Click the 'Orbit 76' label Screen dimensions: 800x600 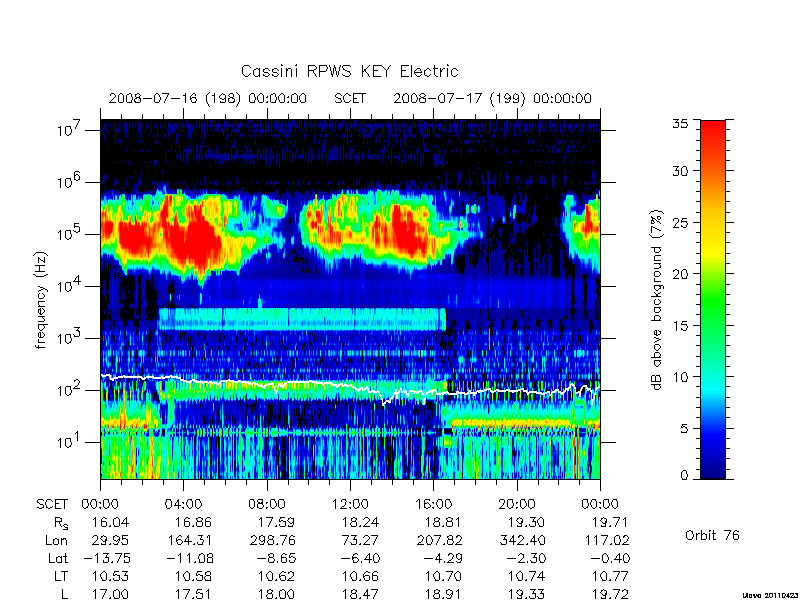(x=712, y=535)
